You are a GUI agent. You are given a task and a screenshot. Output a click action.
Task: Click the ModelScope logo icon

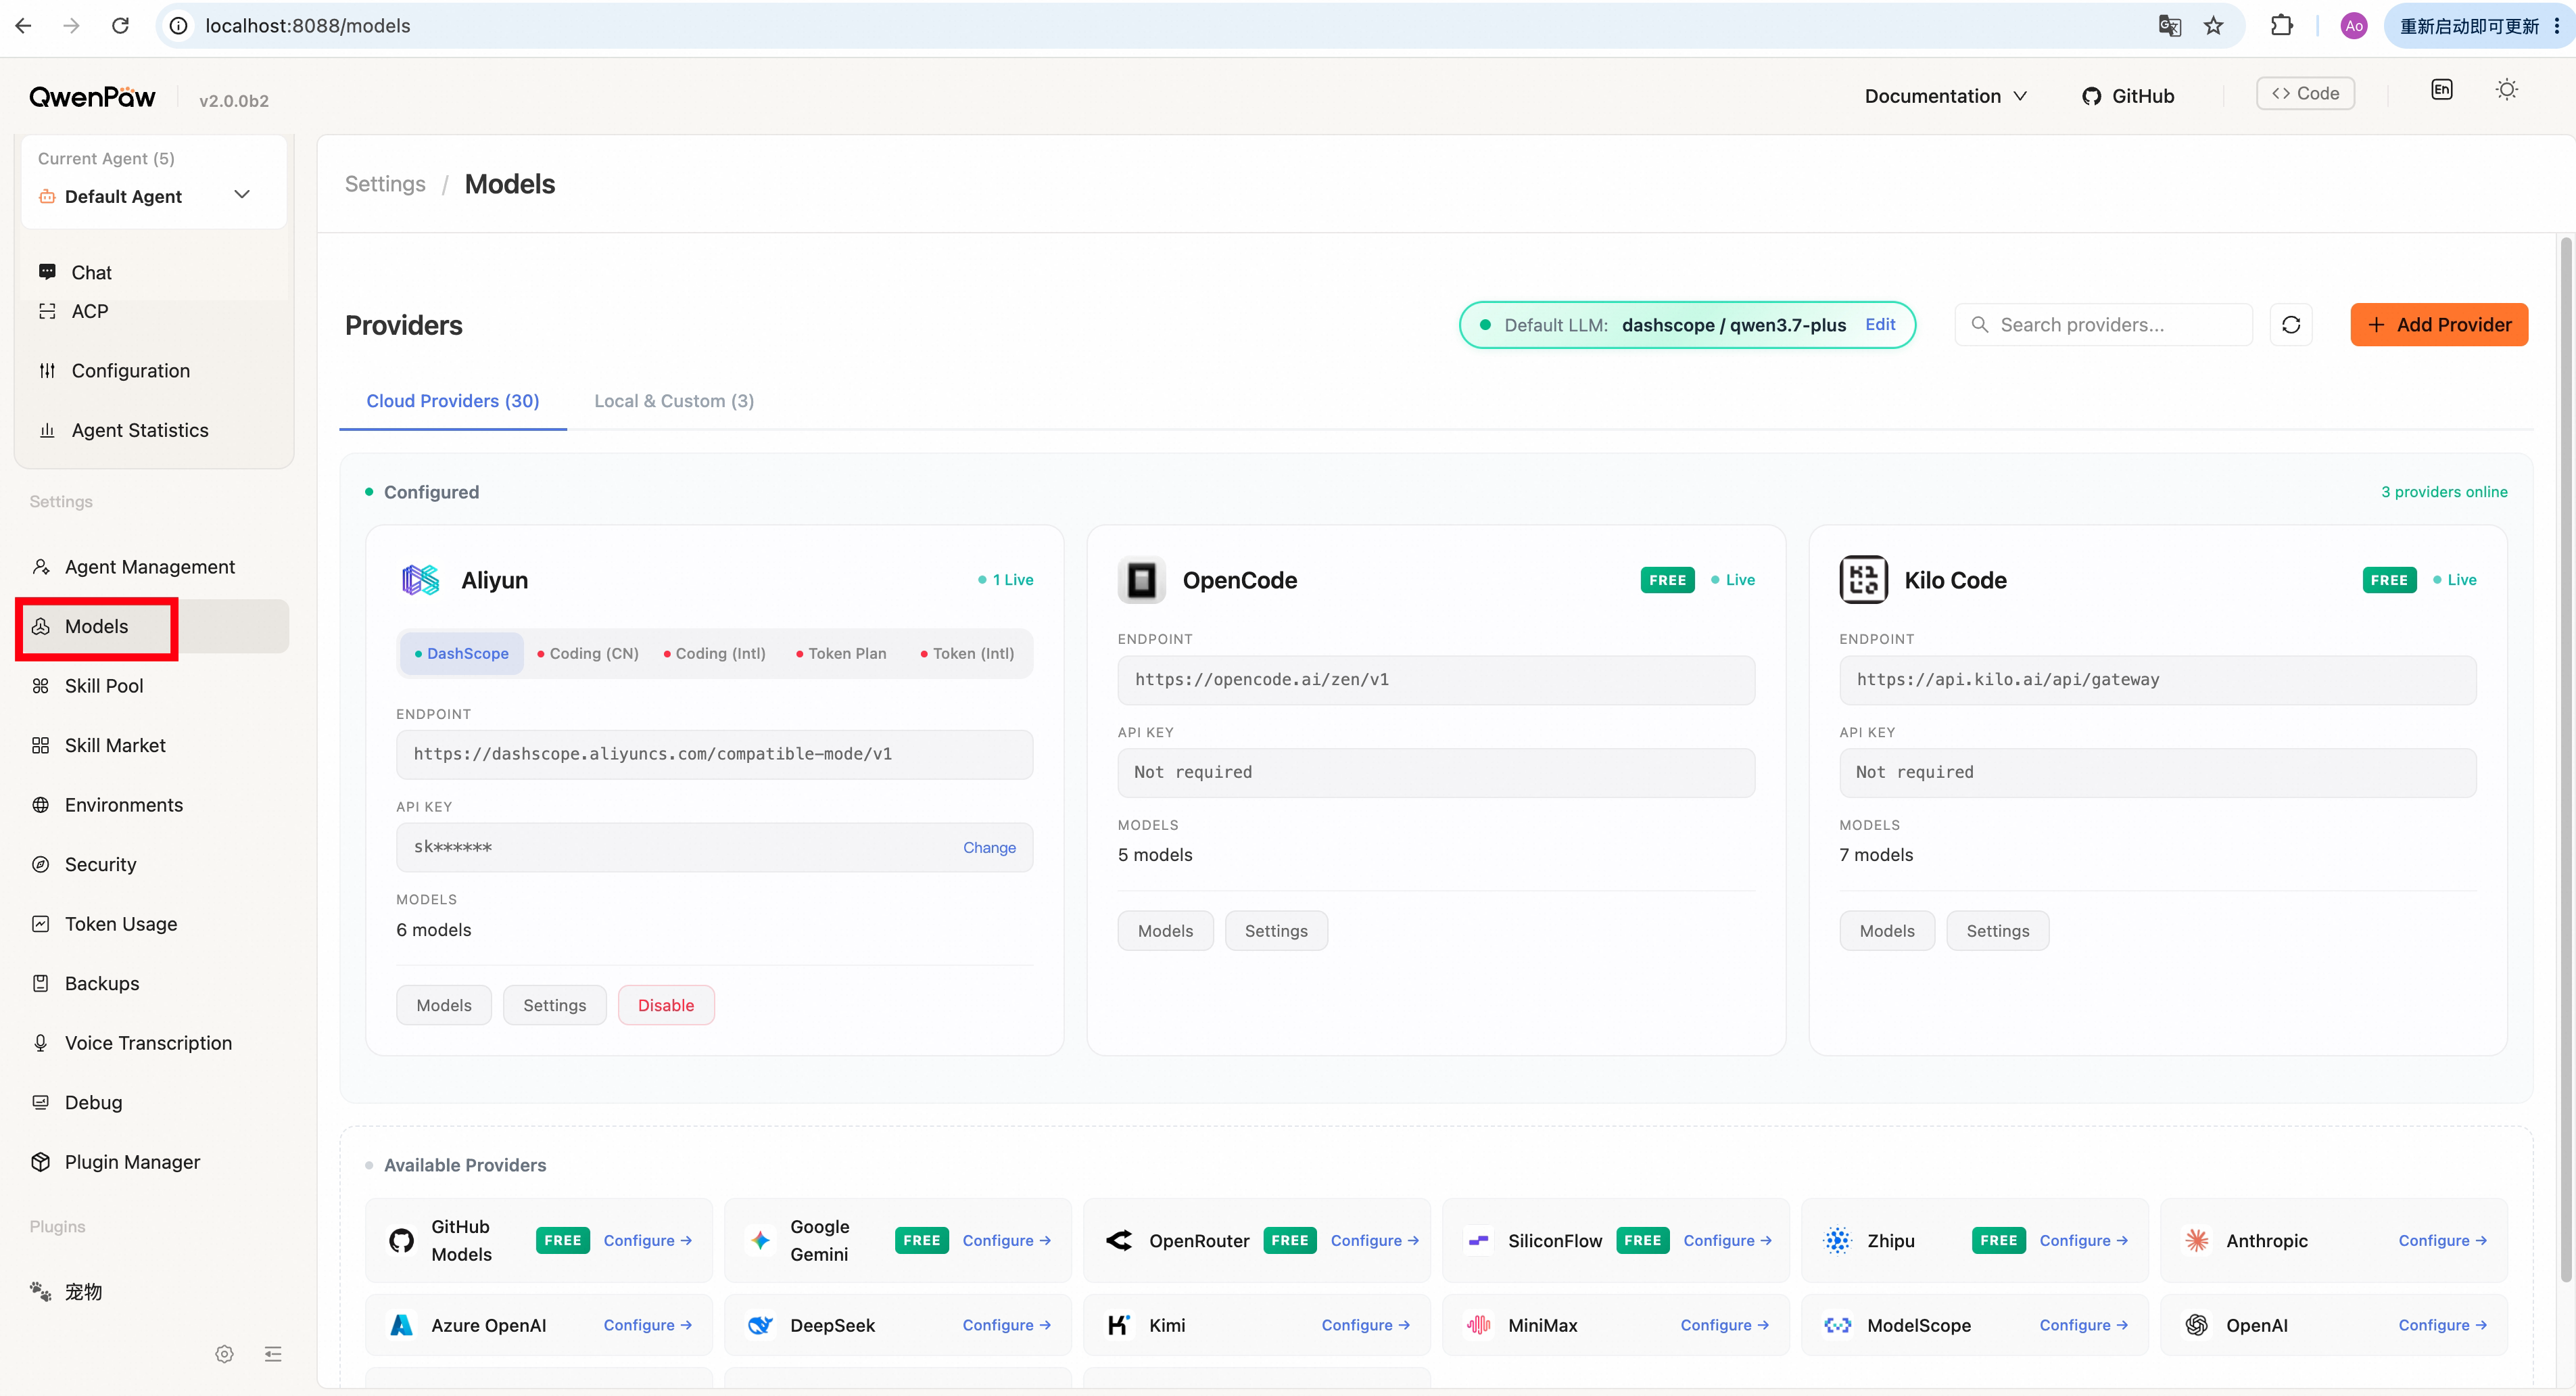[1837, 1325]
